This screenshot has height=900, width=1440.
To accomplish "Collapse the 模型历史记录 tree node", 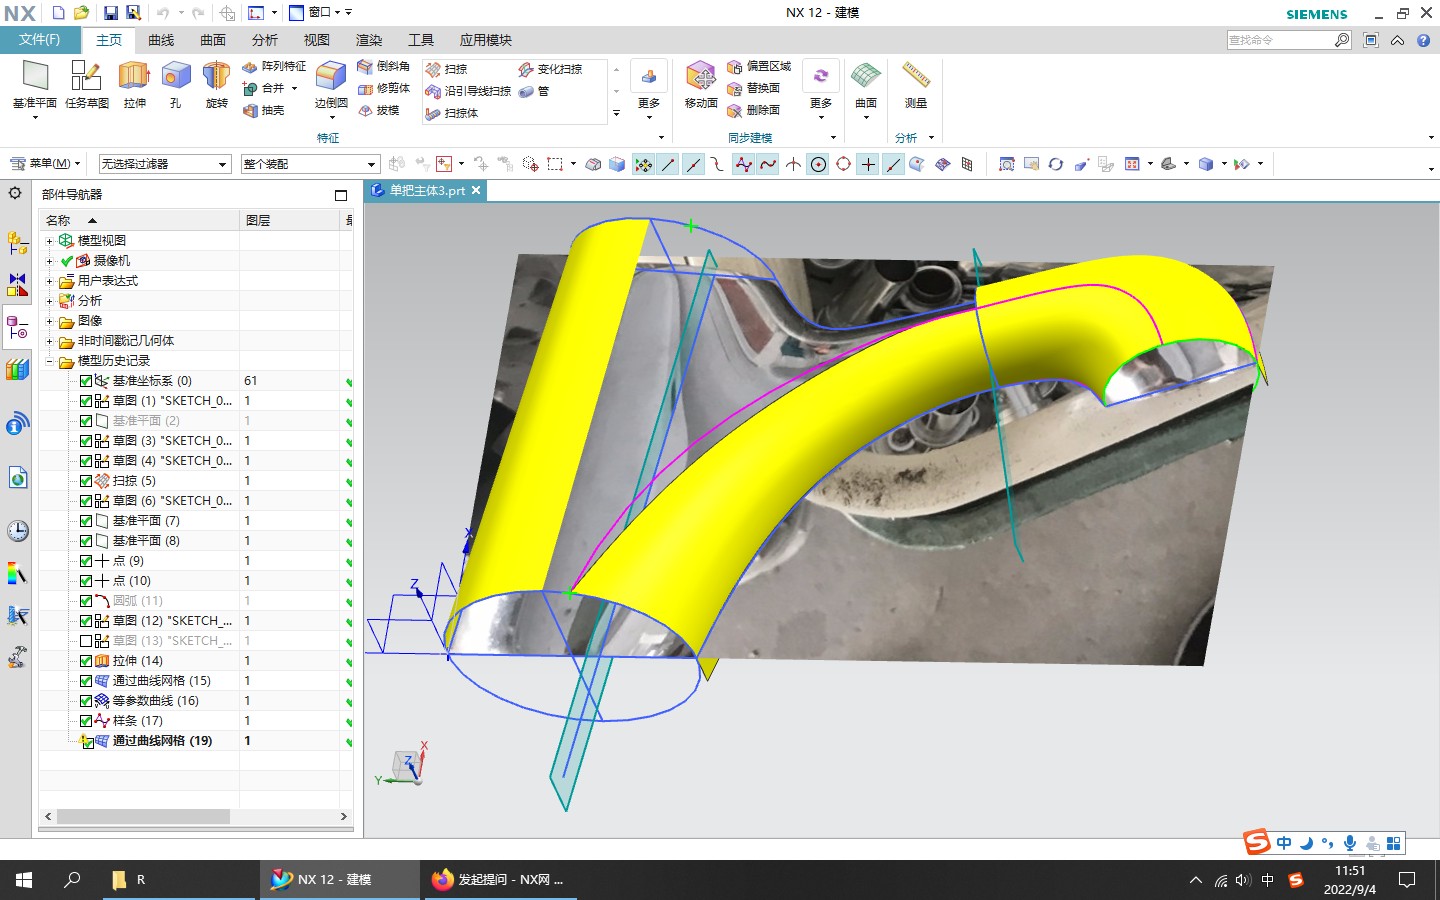I will point(49,361).
